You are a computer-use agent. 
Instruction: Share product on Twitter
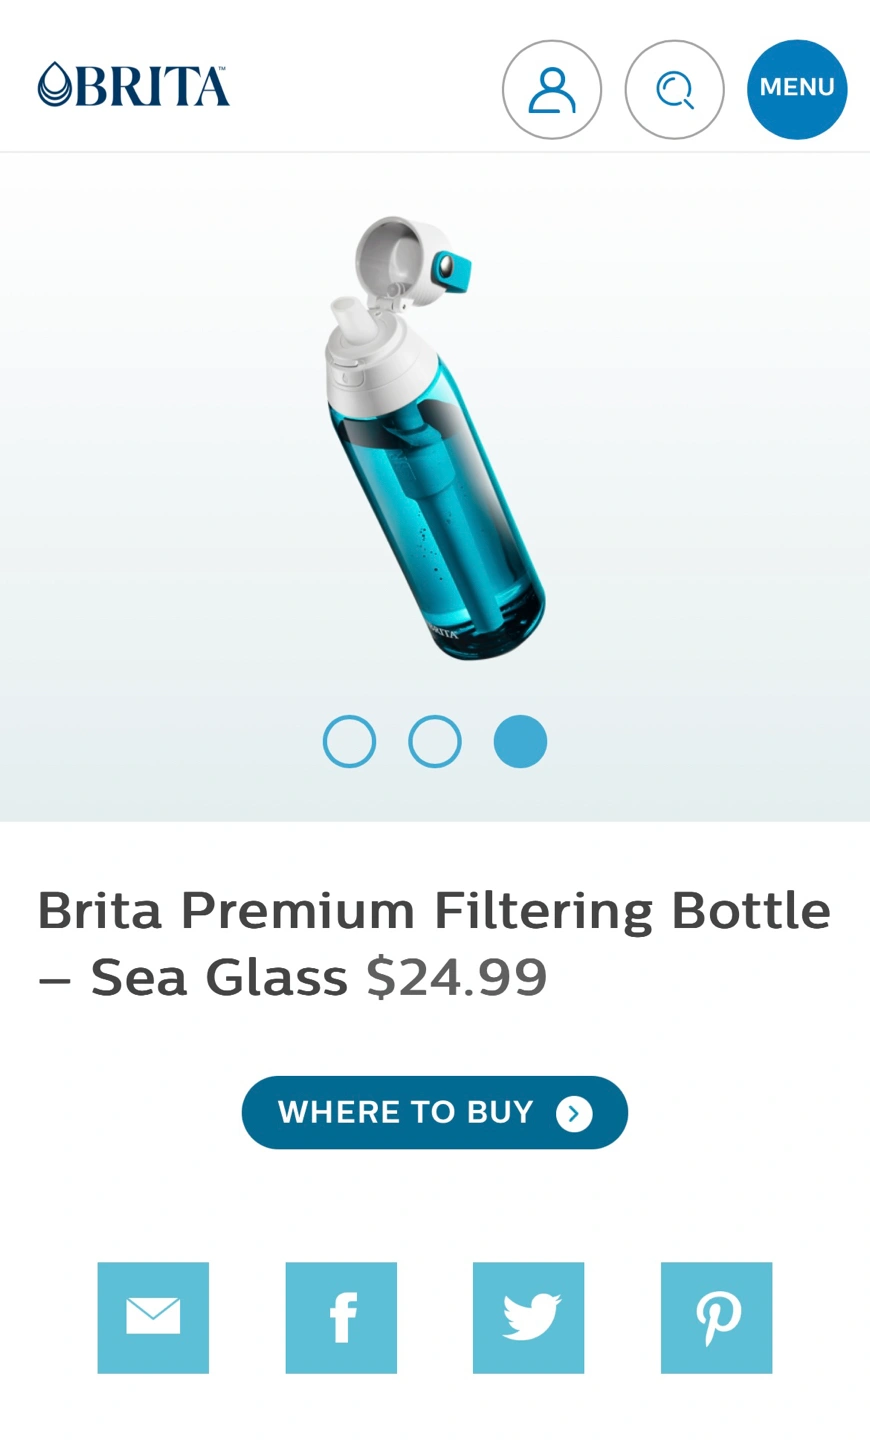pos(528,1317)
